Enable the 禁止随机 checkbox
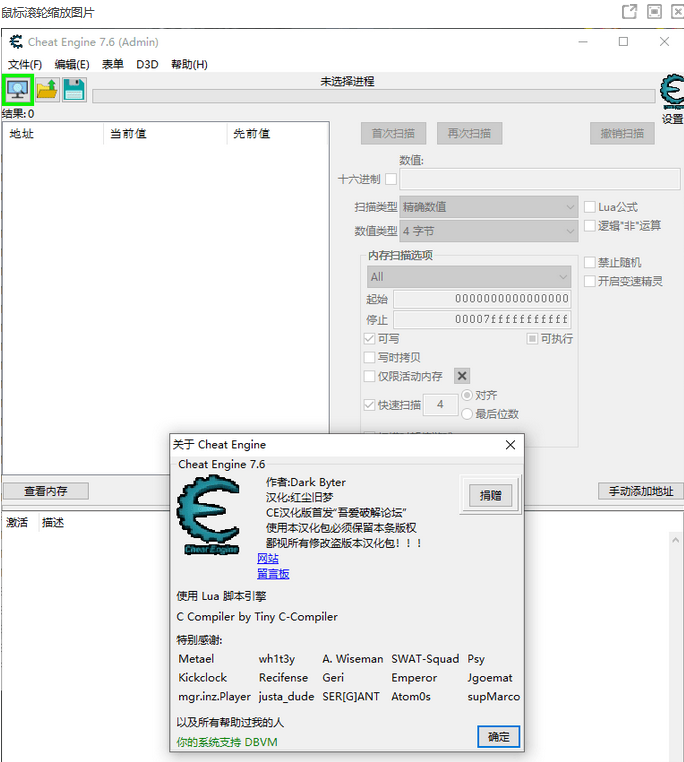 [x=590, y=262]
